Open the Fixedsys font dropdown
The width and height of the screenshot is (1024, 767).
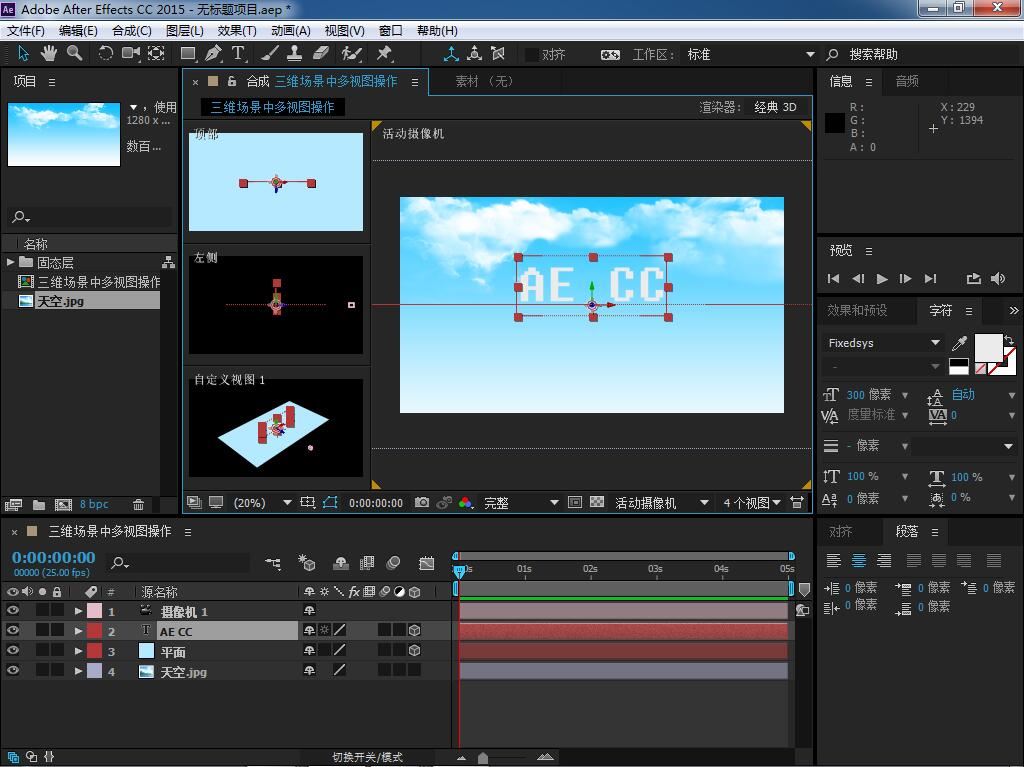[x=883, y=343]
